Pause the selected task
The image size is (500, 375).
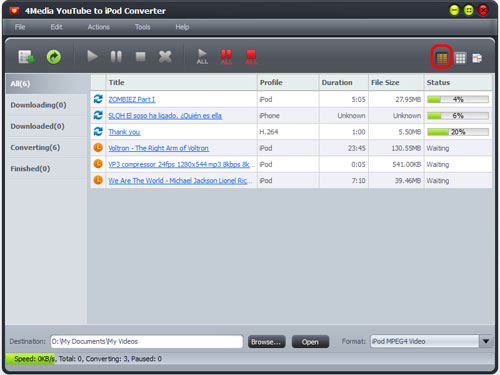click(116, 57)
